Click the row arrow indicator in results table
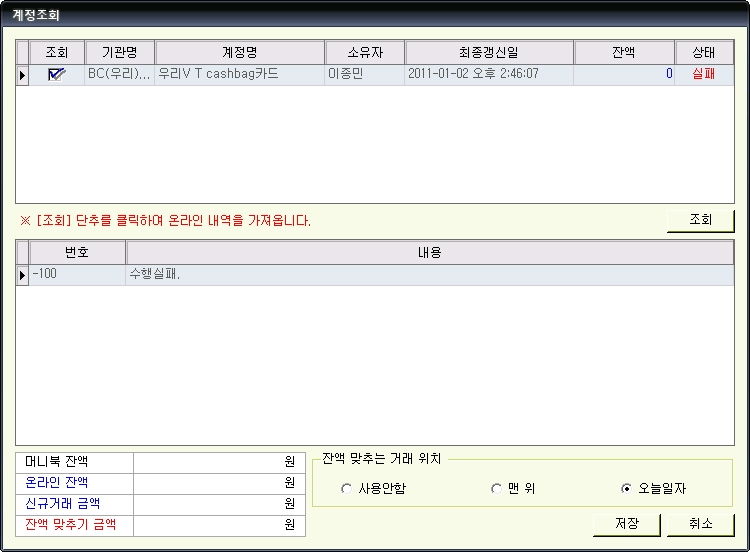The image size is (750, 552). click(x=23, y=275)
